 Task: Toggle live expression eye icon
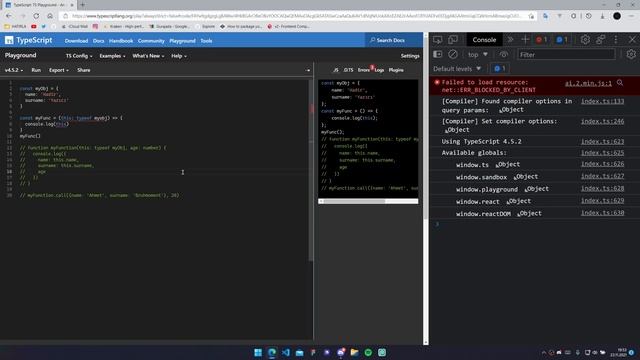[x=504, y=54]
